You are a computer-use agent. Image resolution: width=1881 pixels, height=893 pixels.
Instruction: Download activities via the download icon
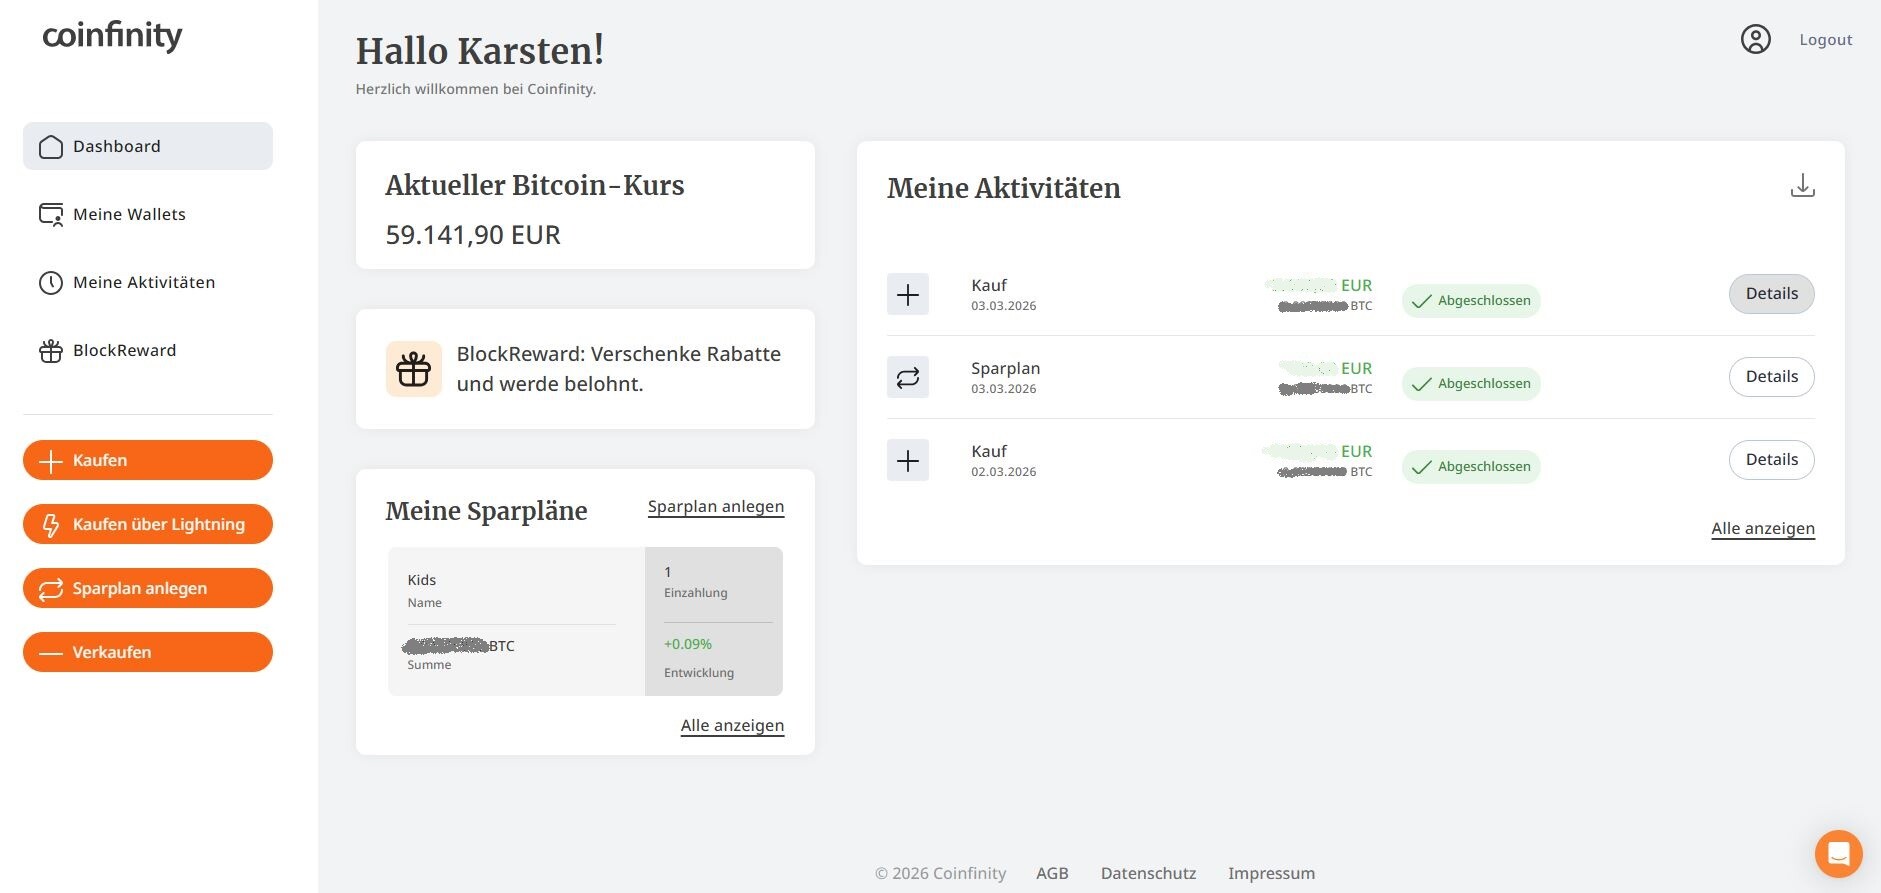tap(1802, 186)
